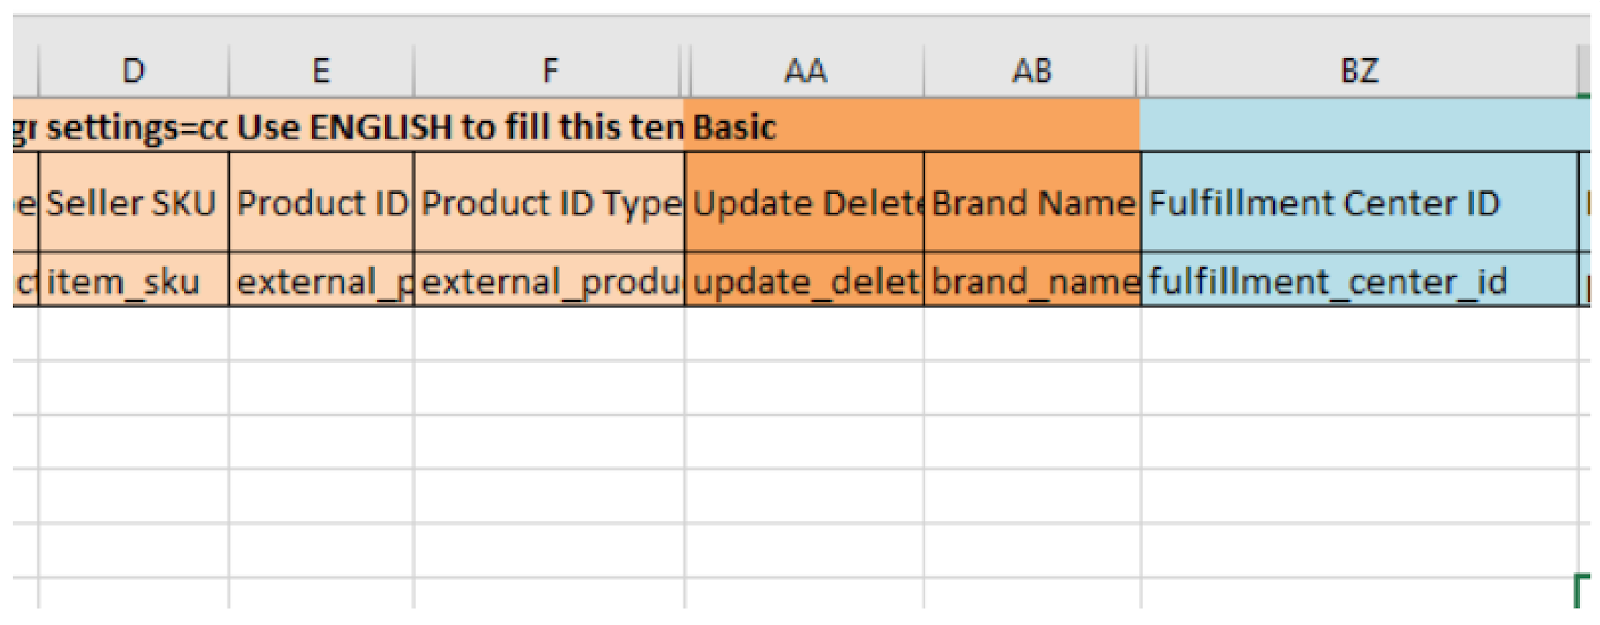Click the external_product_id_type cell in column F
Image resolution: width=1600 pixels, height=625 pixels.
[x=549, y=279]
